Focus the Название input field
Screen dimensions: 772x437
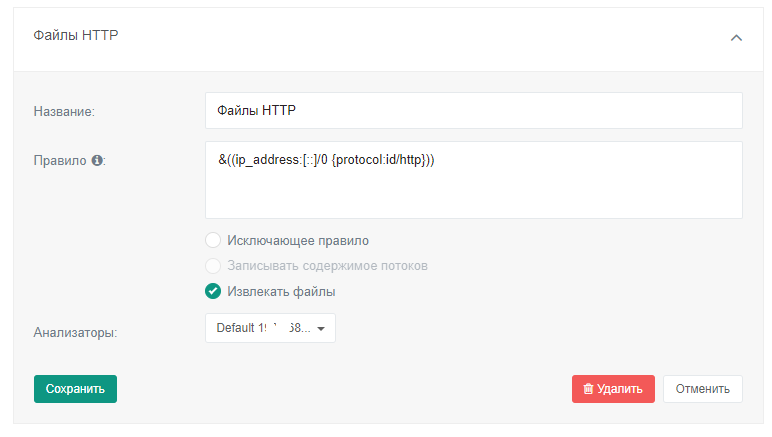(473, 111)
